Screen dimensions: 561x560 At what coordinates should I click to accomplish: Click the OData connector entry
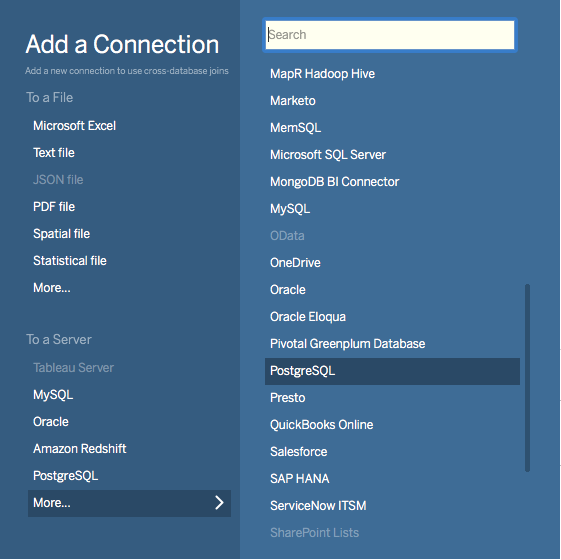(287, 236)
